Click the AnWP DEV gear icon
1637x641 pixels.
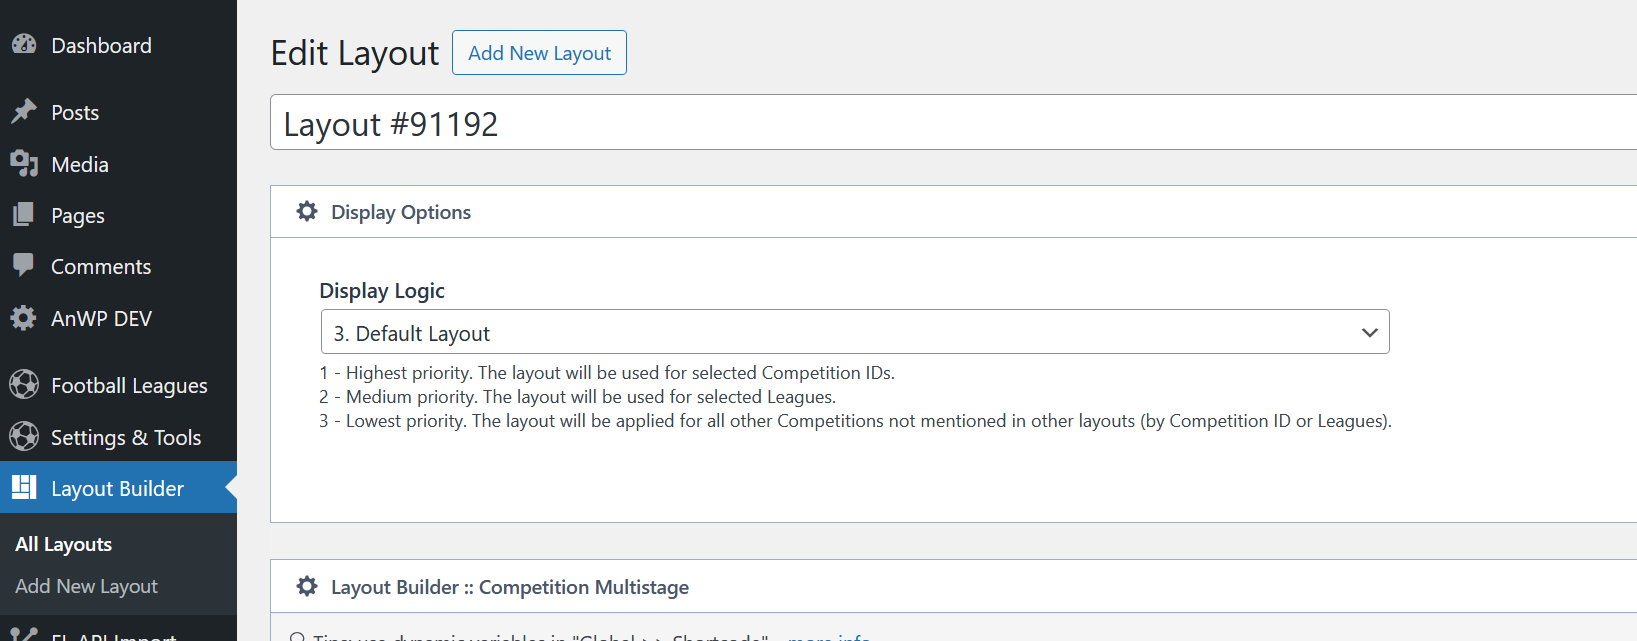[24, 318]
